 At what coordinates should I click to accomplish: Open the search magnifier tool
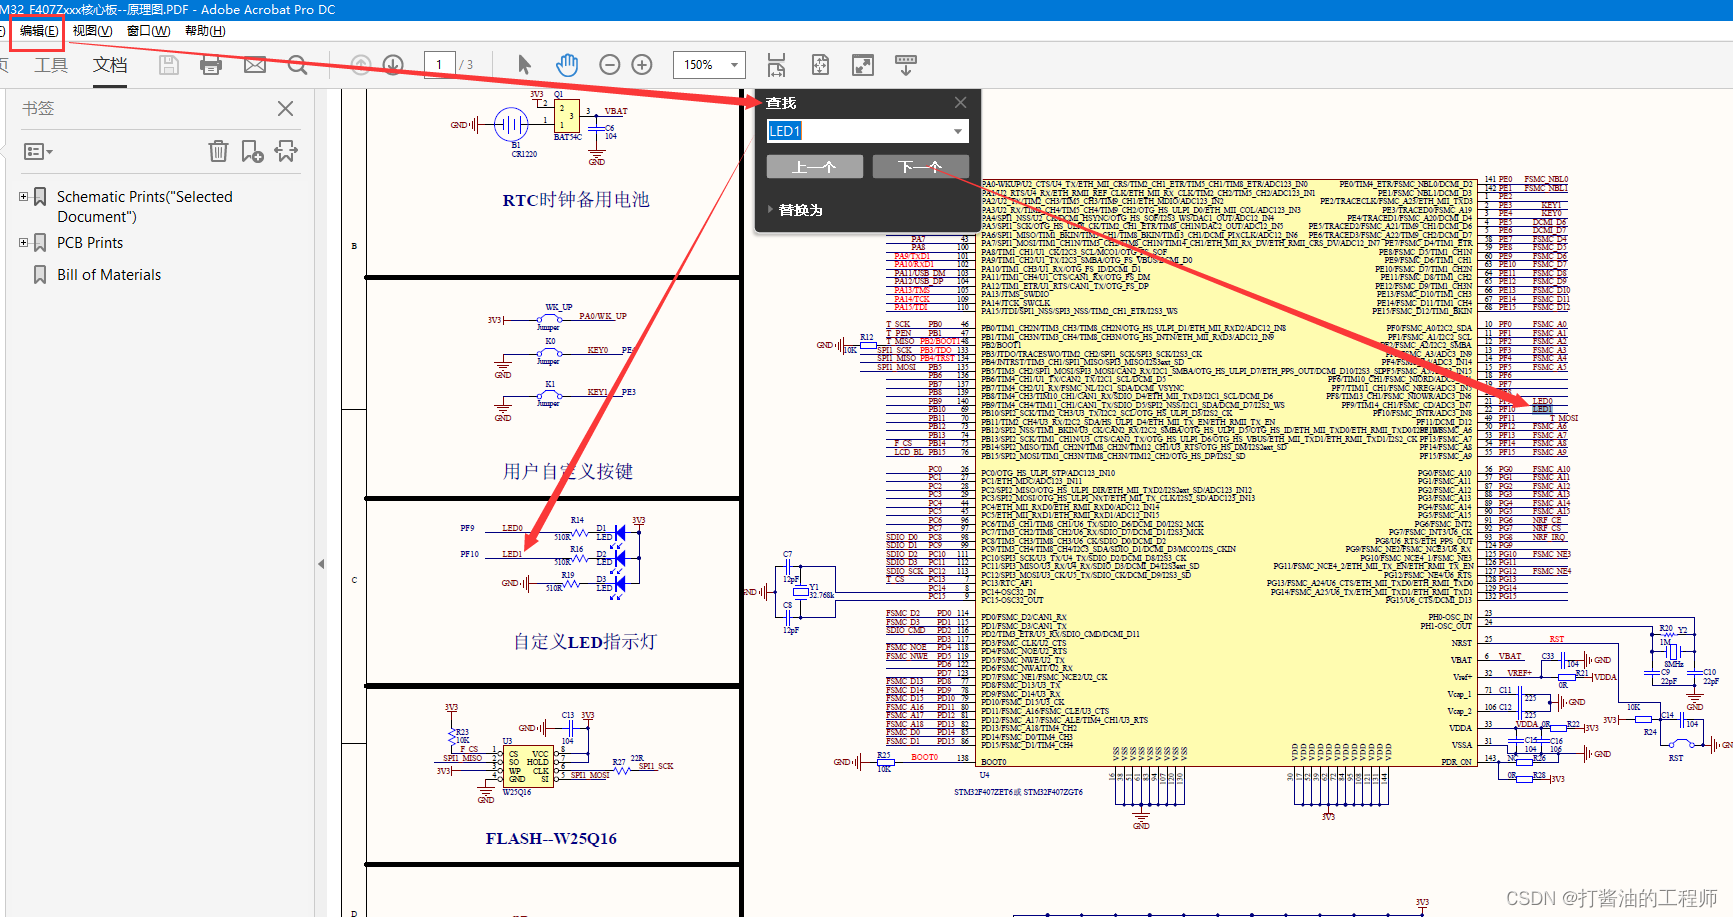[x=298, y=65]
